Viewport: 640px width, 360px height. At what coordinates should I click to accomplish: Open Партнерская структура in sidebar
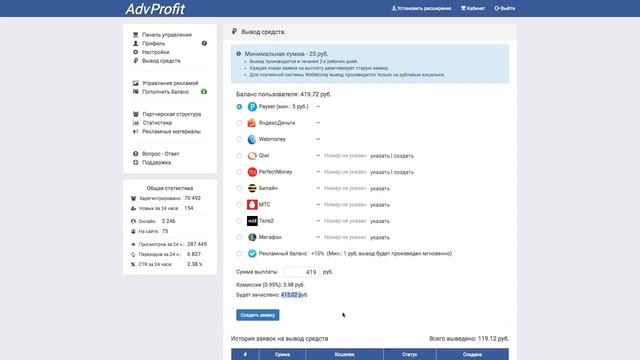click(172, 114)
